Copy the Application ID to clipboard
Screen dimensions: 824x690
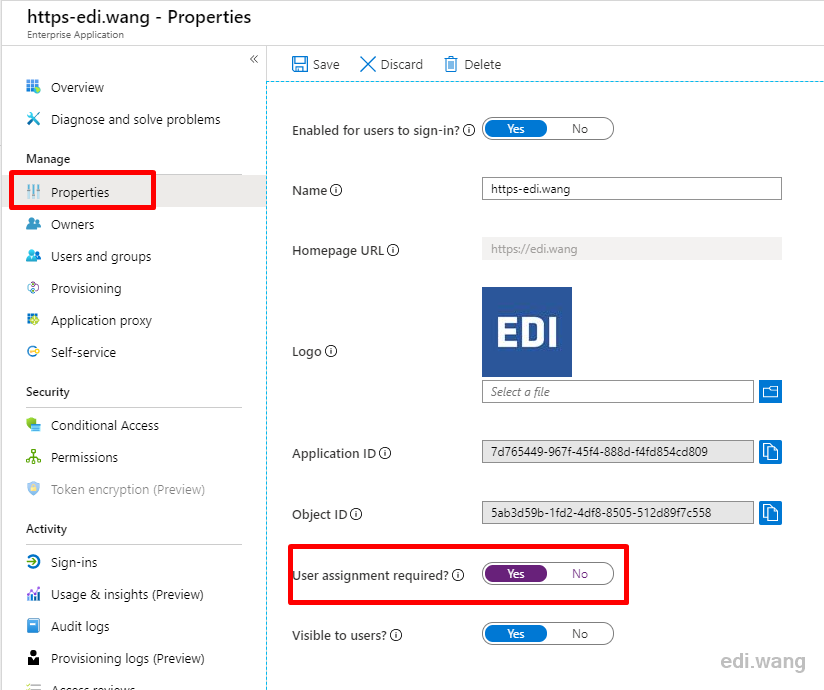pos(770,452)
